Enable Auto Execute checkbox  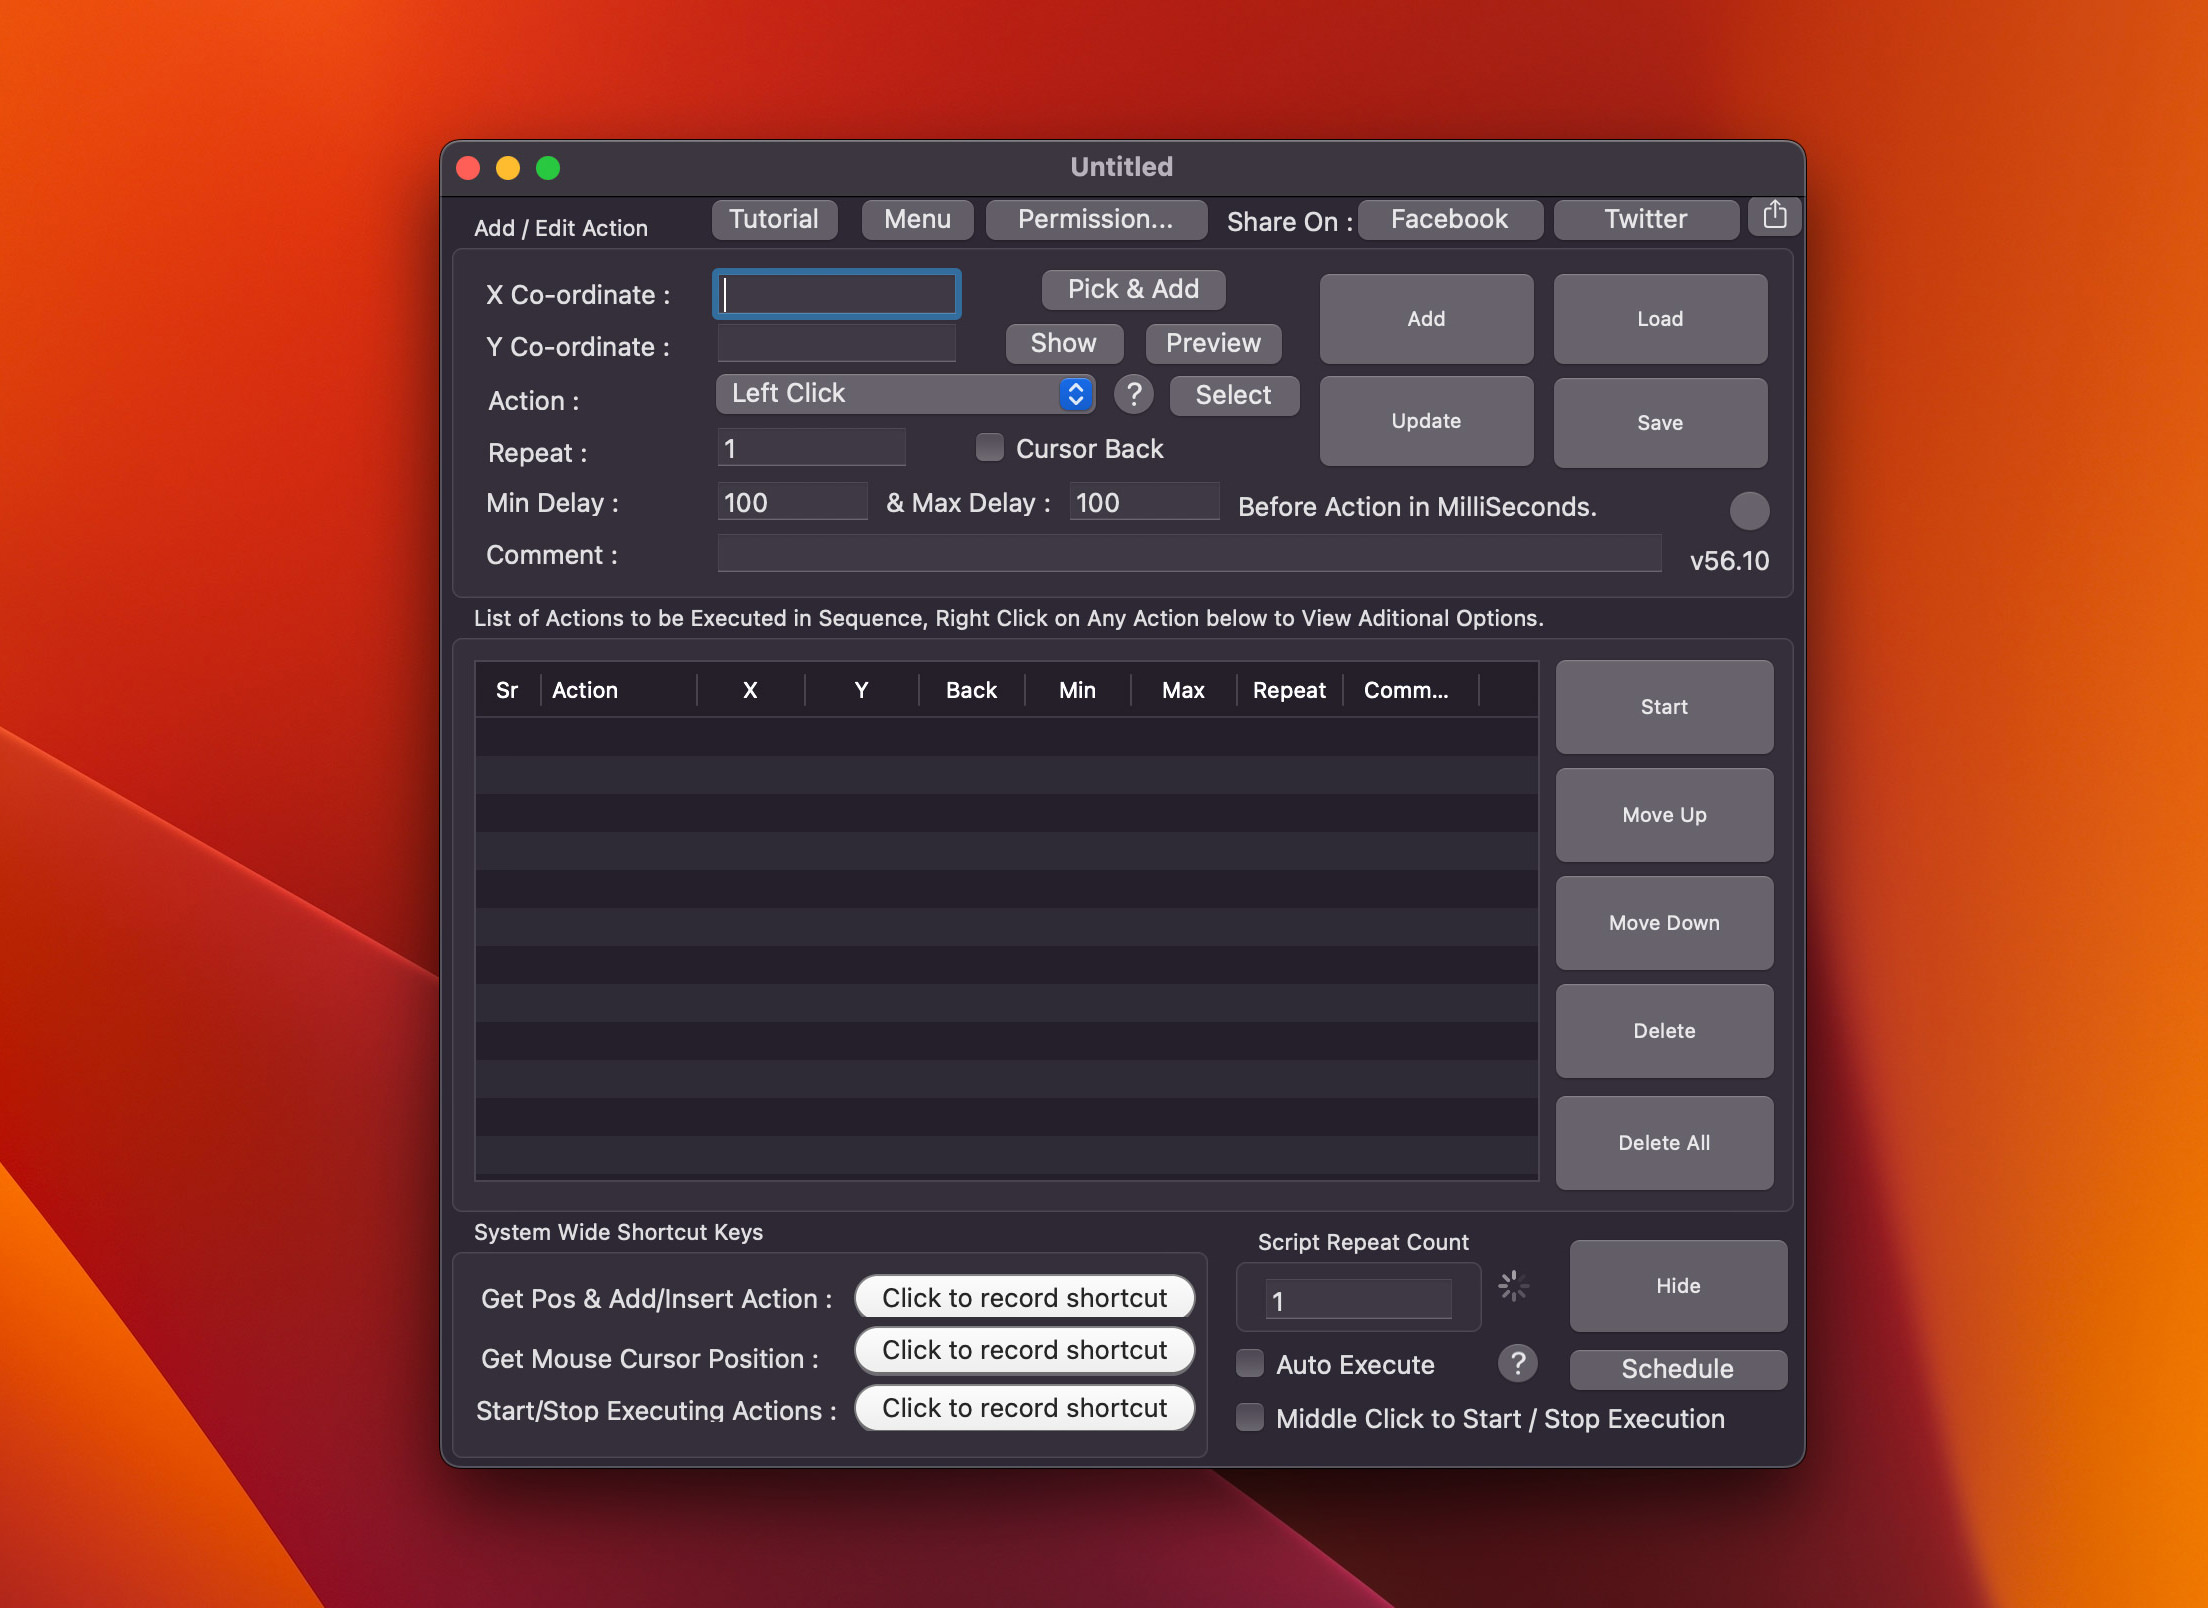(1248, 1365)
